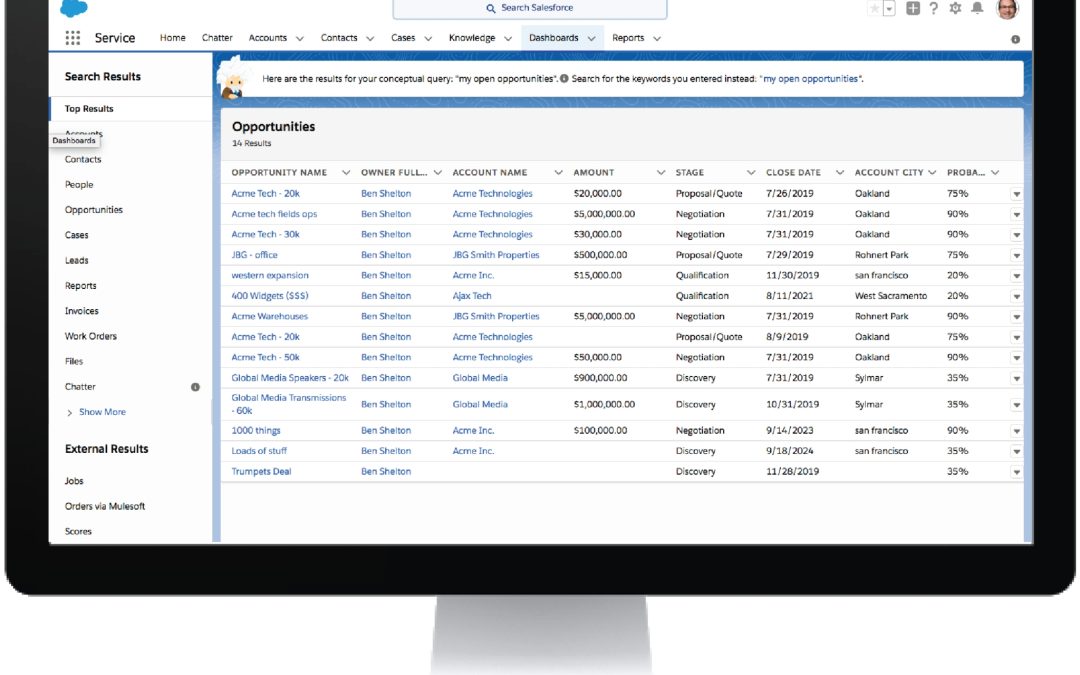Open the notifications bell

tap(977, 8)
